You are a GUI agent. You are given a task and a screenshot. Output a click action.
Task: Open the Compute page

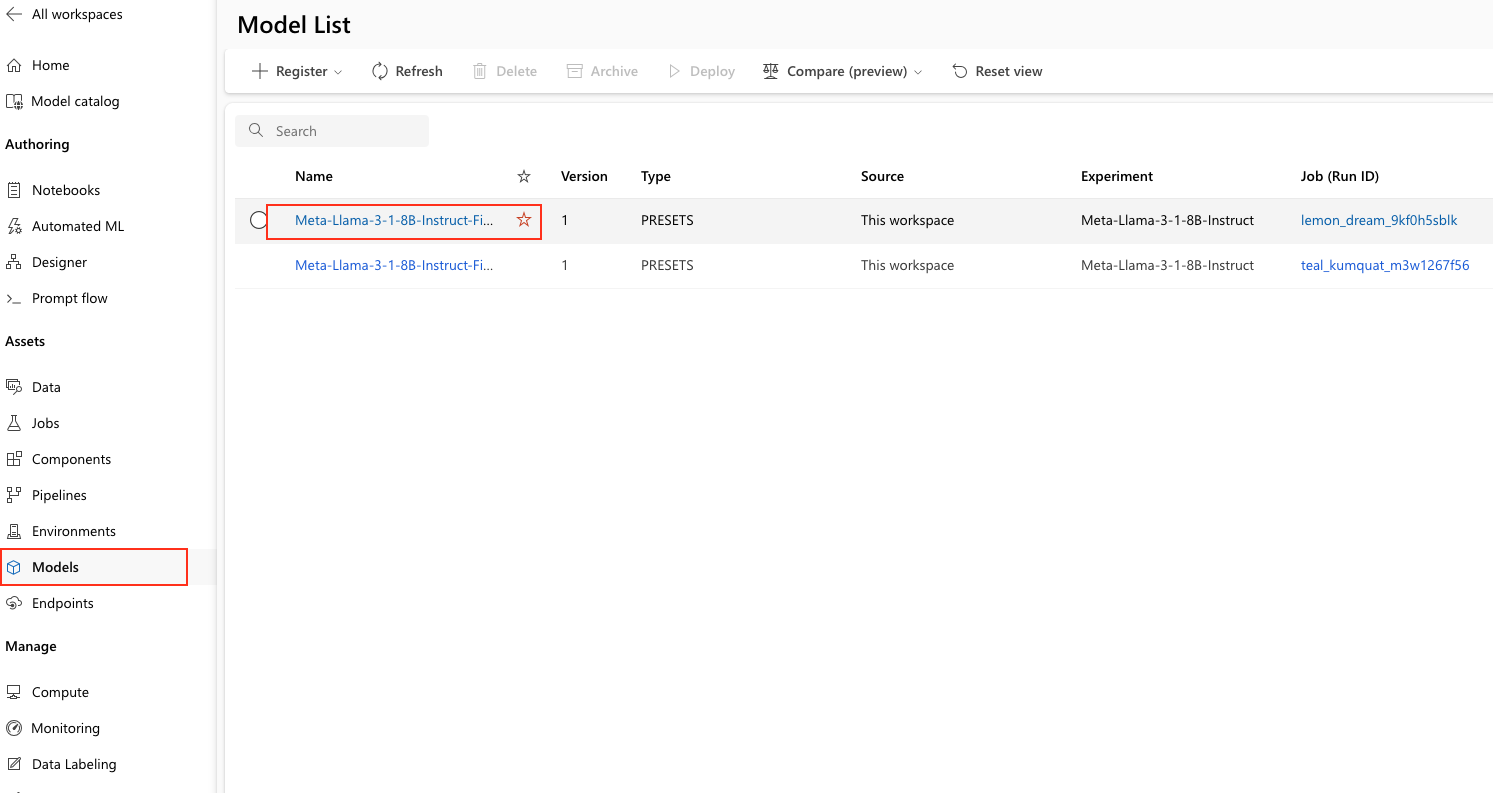(60, 692)
